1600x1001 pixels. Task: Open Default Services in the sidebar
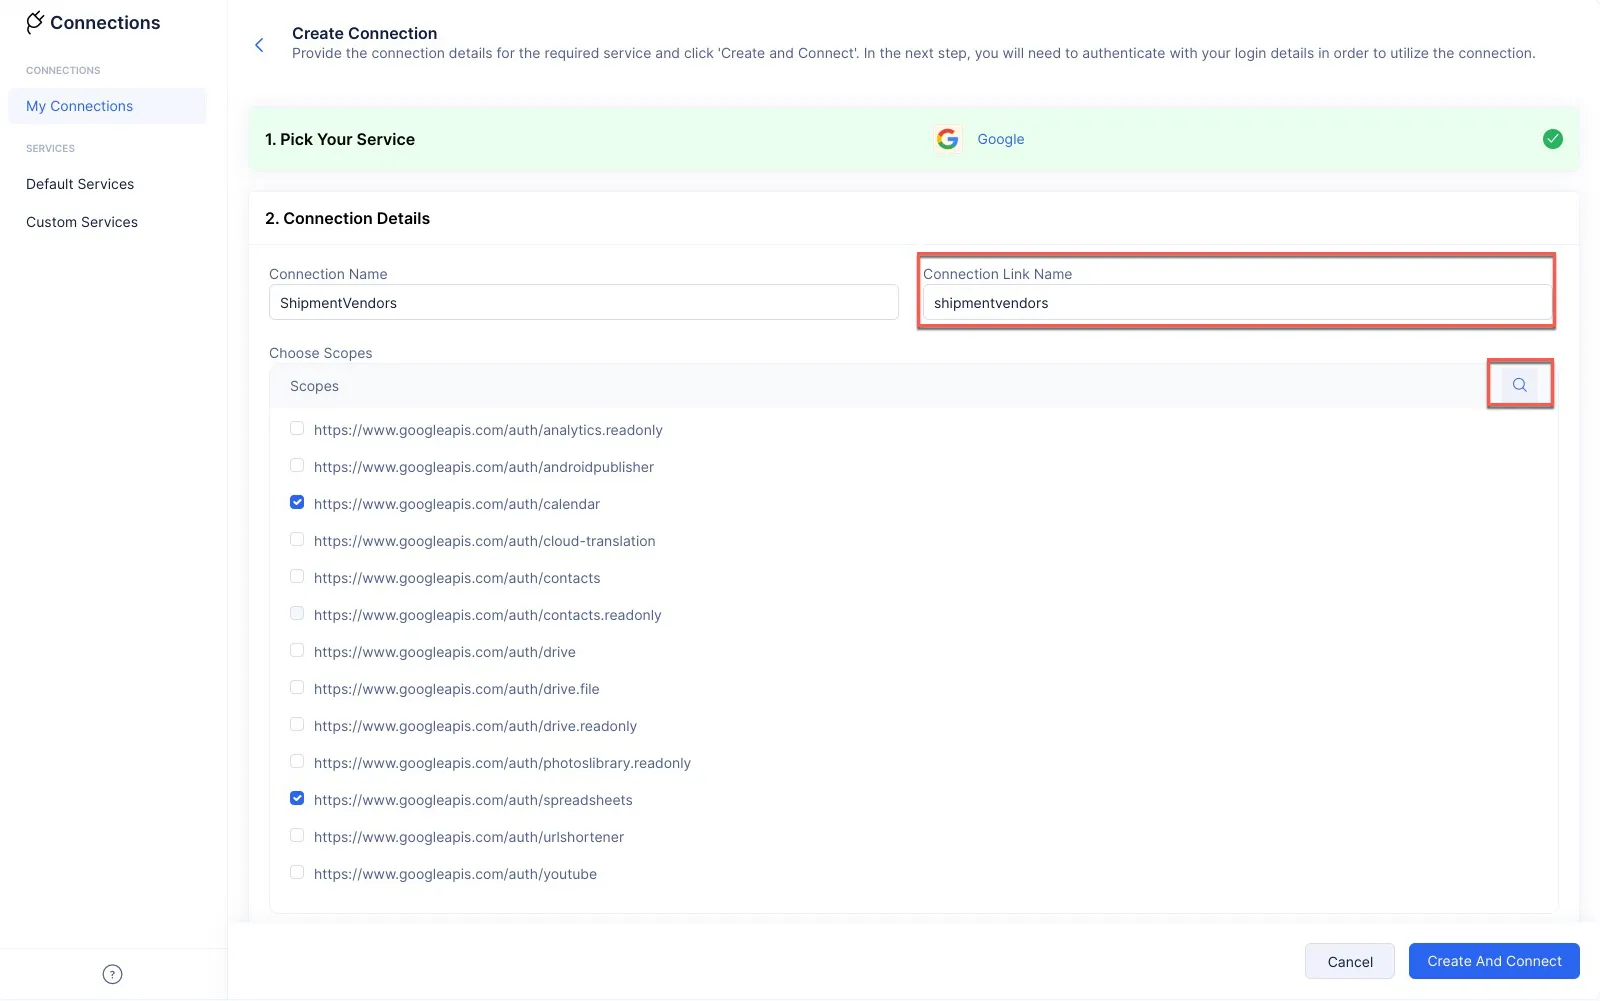[80, 184]
